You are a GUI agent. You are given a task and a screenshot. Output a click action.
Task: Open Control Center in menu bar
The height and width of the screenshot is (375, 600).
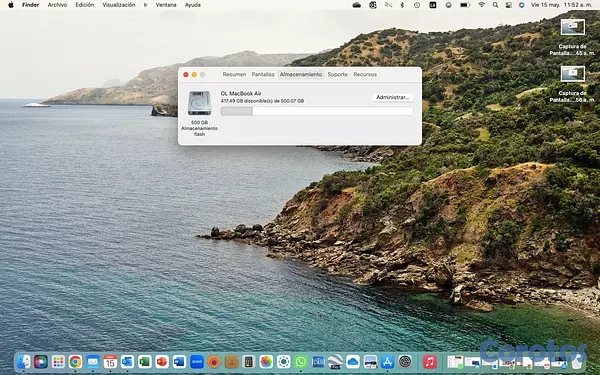click(x=509, y=5)
